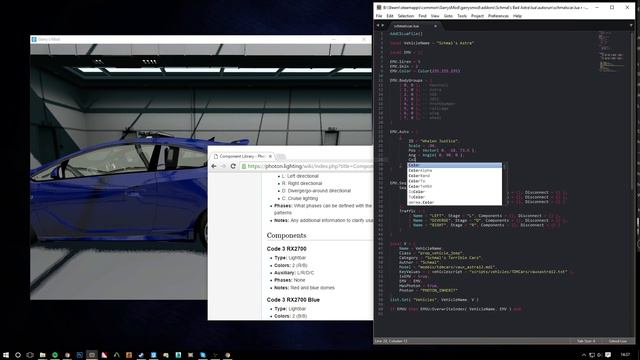Open Cortana search circle on taskbar
The height and width of the screenshot is (360, 640).
point(18,355)
